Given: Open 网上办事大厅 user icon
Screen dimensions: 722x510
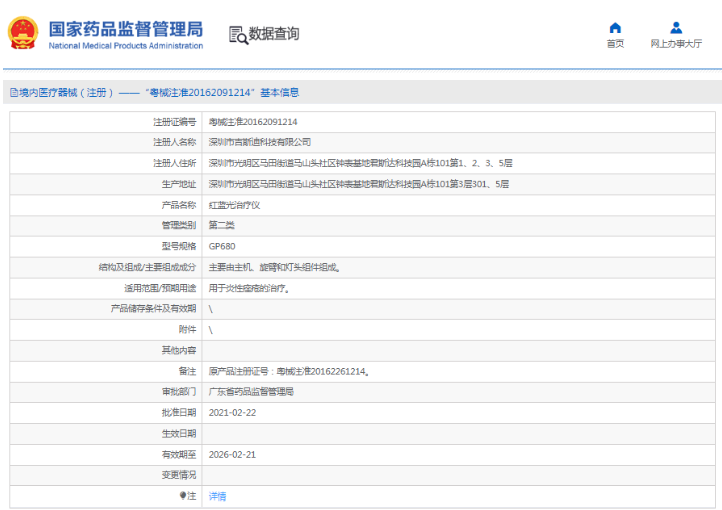Looking at the screenshot, I should click(676, 28).
